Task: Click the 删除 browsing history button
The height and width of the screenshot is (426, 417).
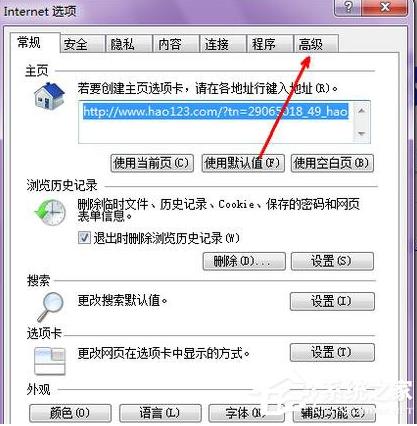Action: [244, 261]
